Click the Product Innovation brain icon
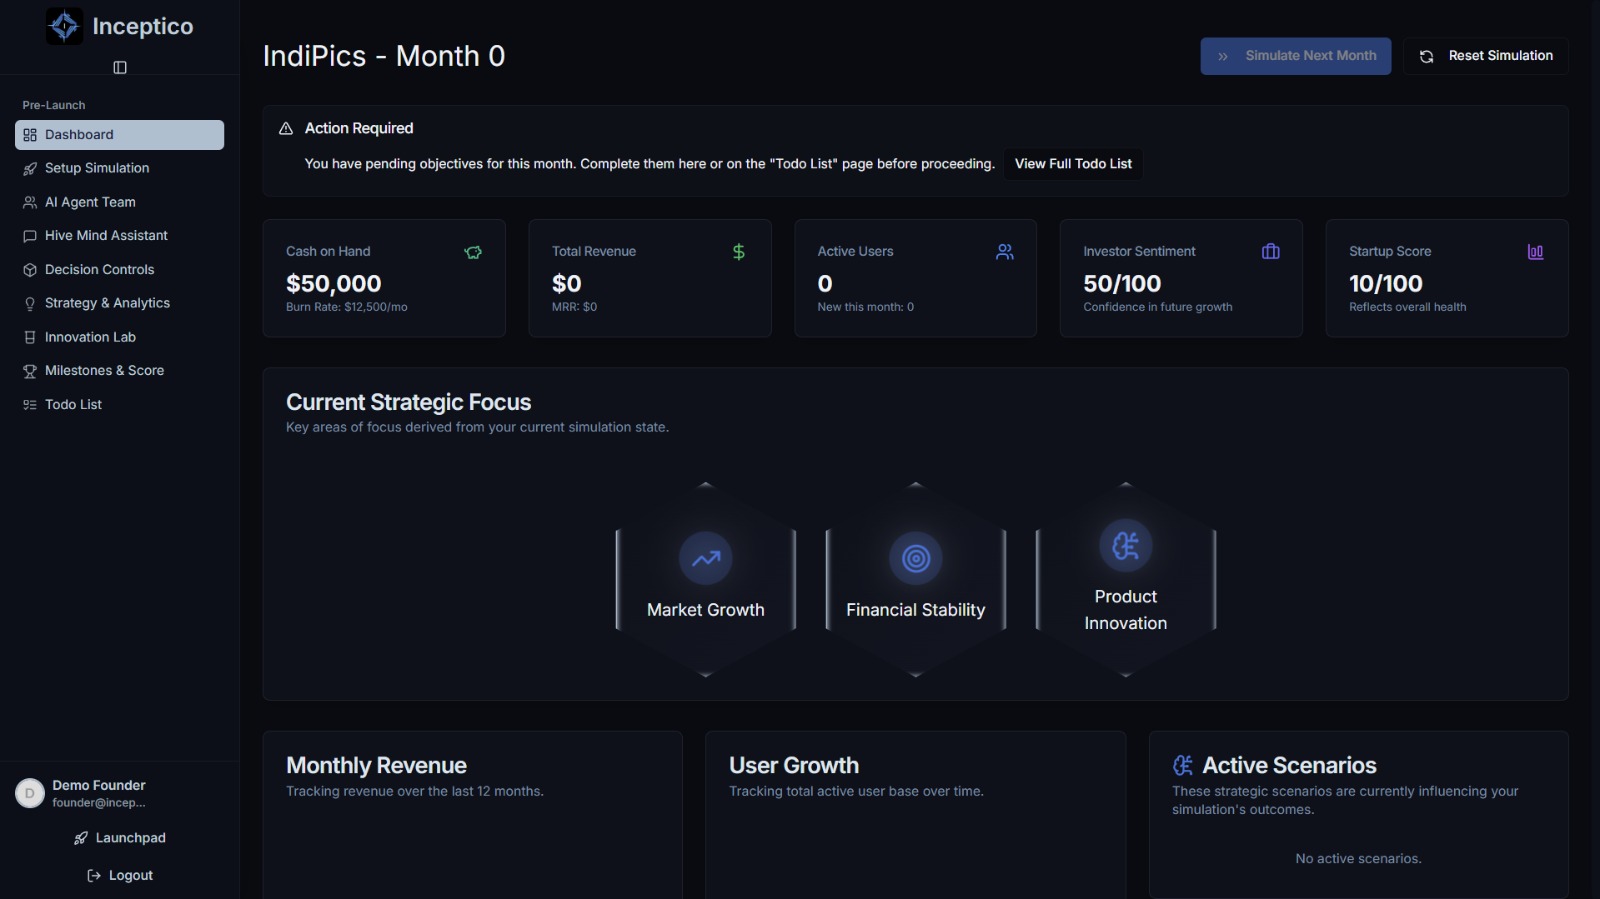The image size is (1600, 899). (1126, 546)
